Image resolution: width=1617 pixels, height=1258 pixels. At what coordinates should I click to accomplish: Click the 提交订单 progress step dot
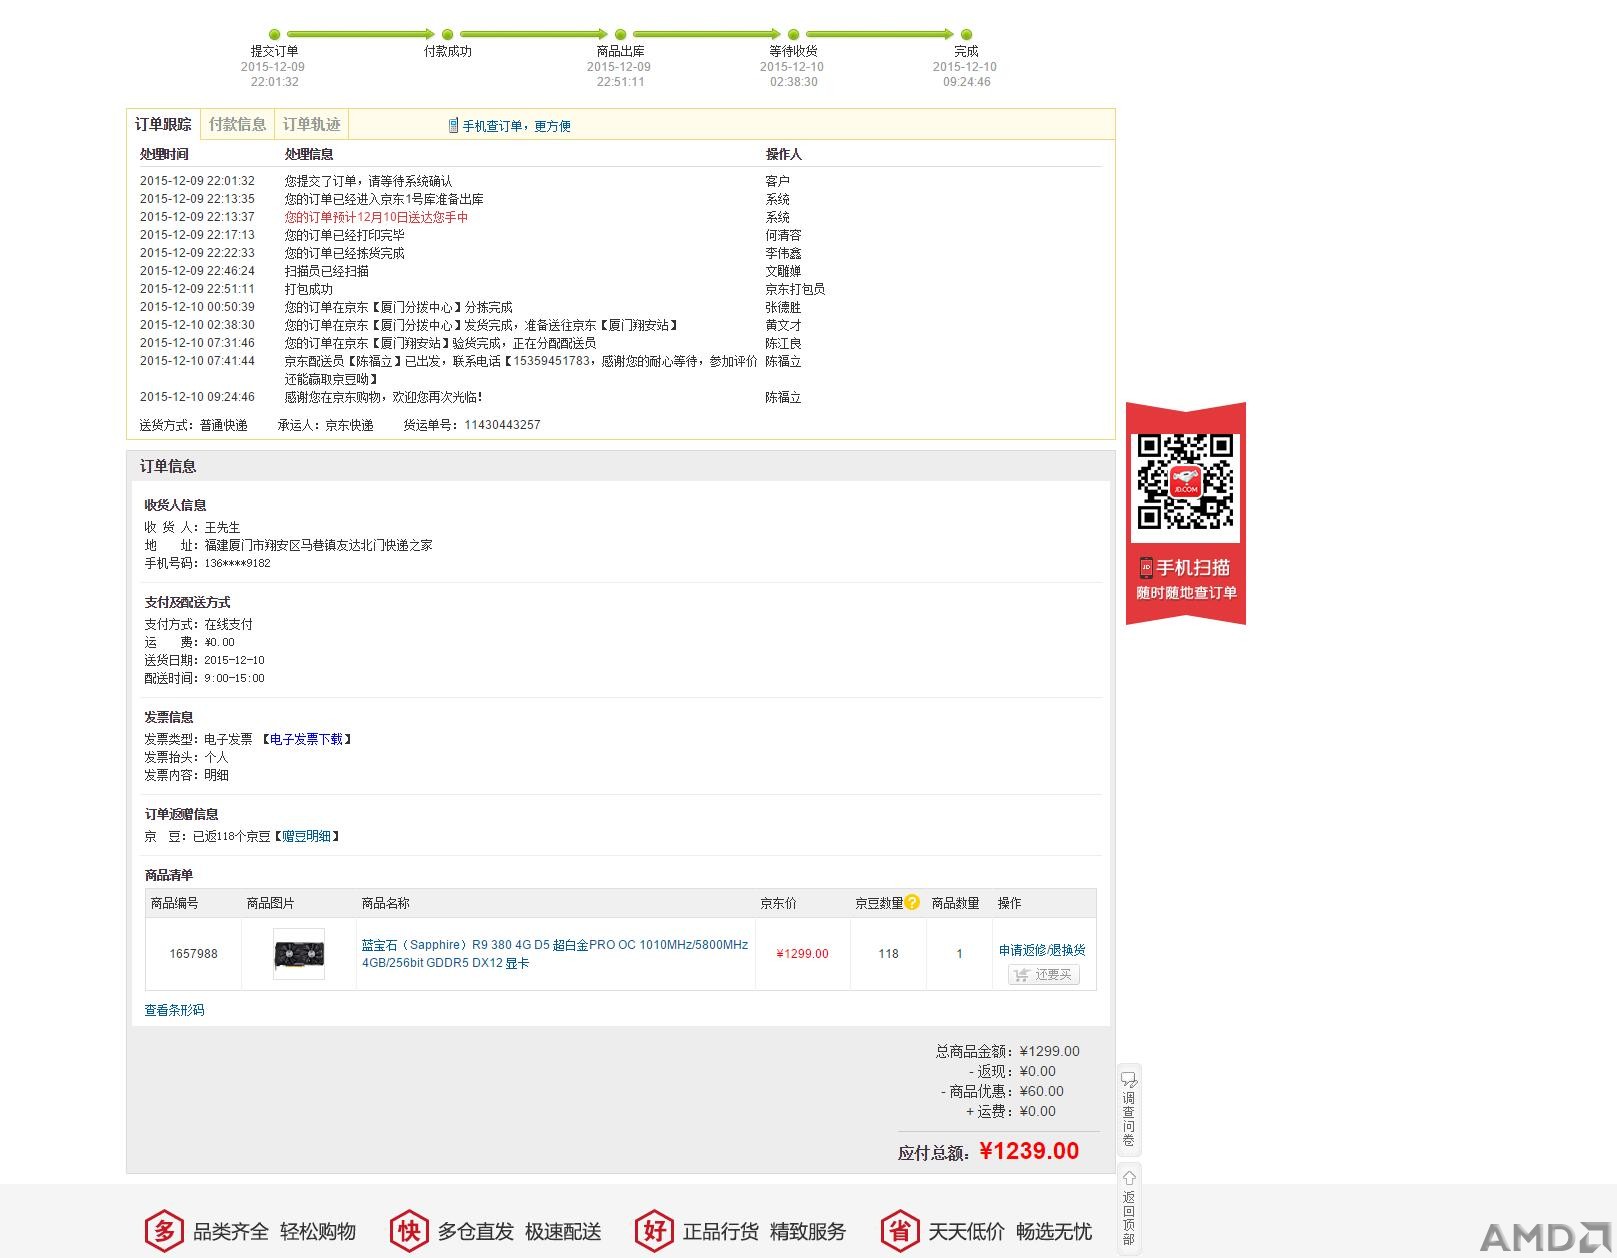point(275,34)
